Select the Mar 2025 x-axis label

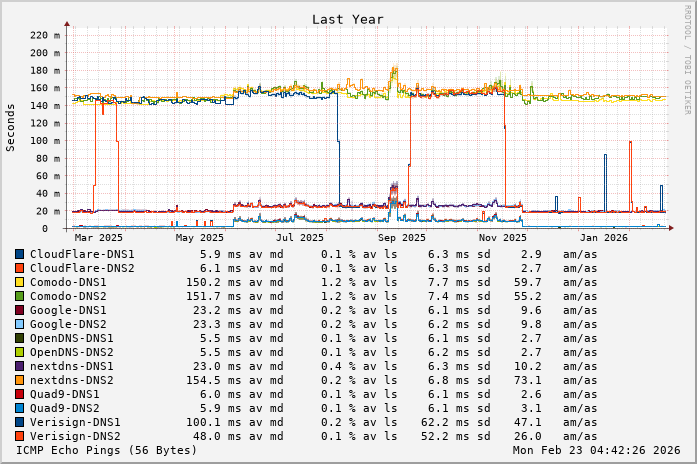(97, 238)
